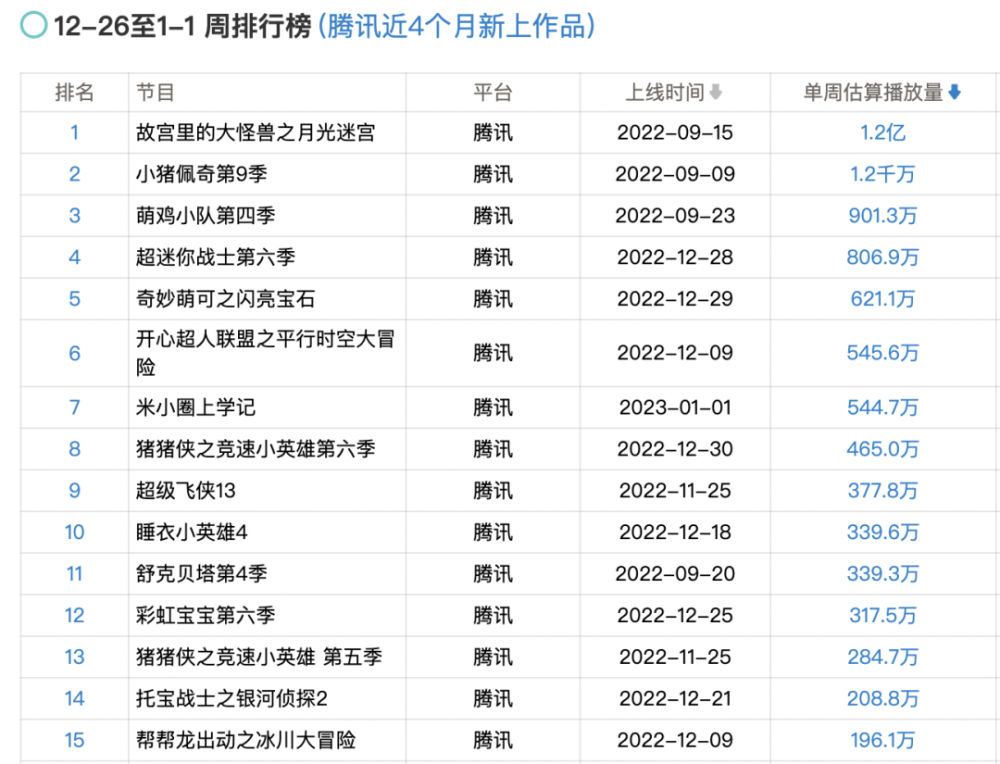Select 帮帮龙出动之冰川大冒险 program
Viewport: 1000px width, 764px height.
click(246, 740)
